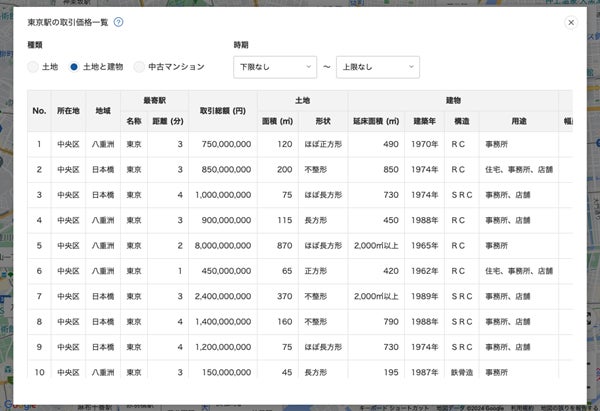Open the 下限なし period dropdown
Image resolution: width=600 pixels, height=411 pixels.
pos(275,67)
